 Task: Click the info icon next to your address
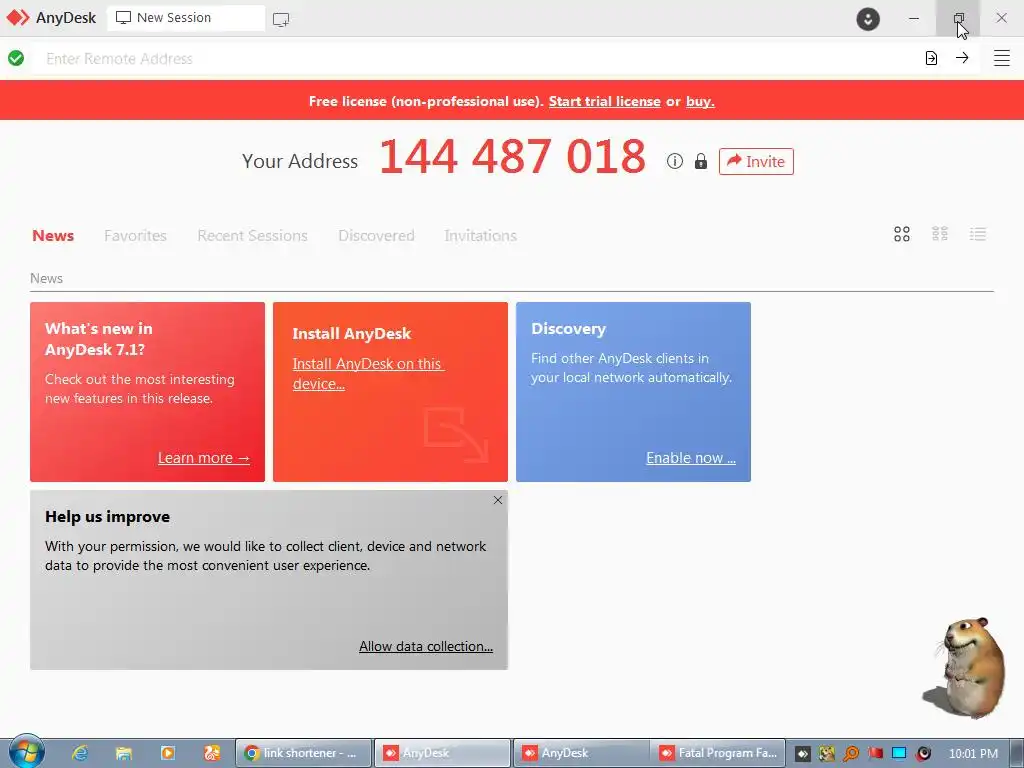pyautogui.click(x=675, y=161)
